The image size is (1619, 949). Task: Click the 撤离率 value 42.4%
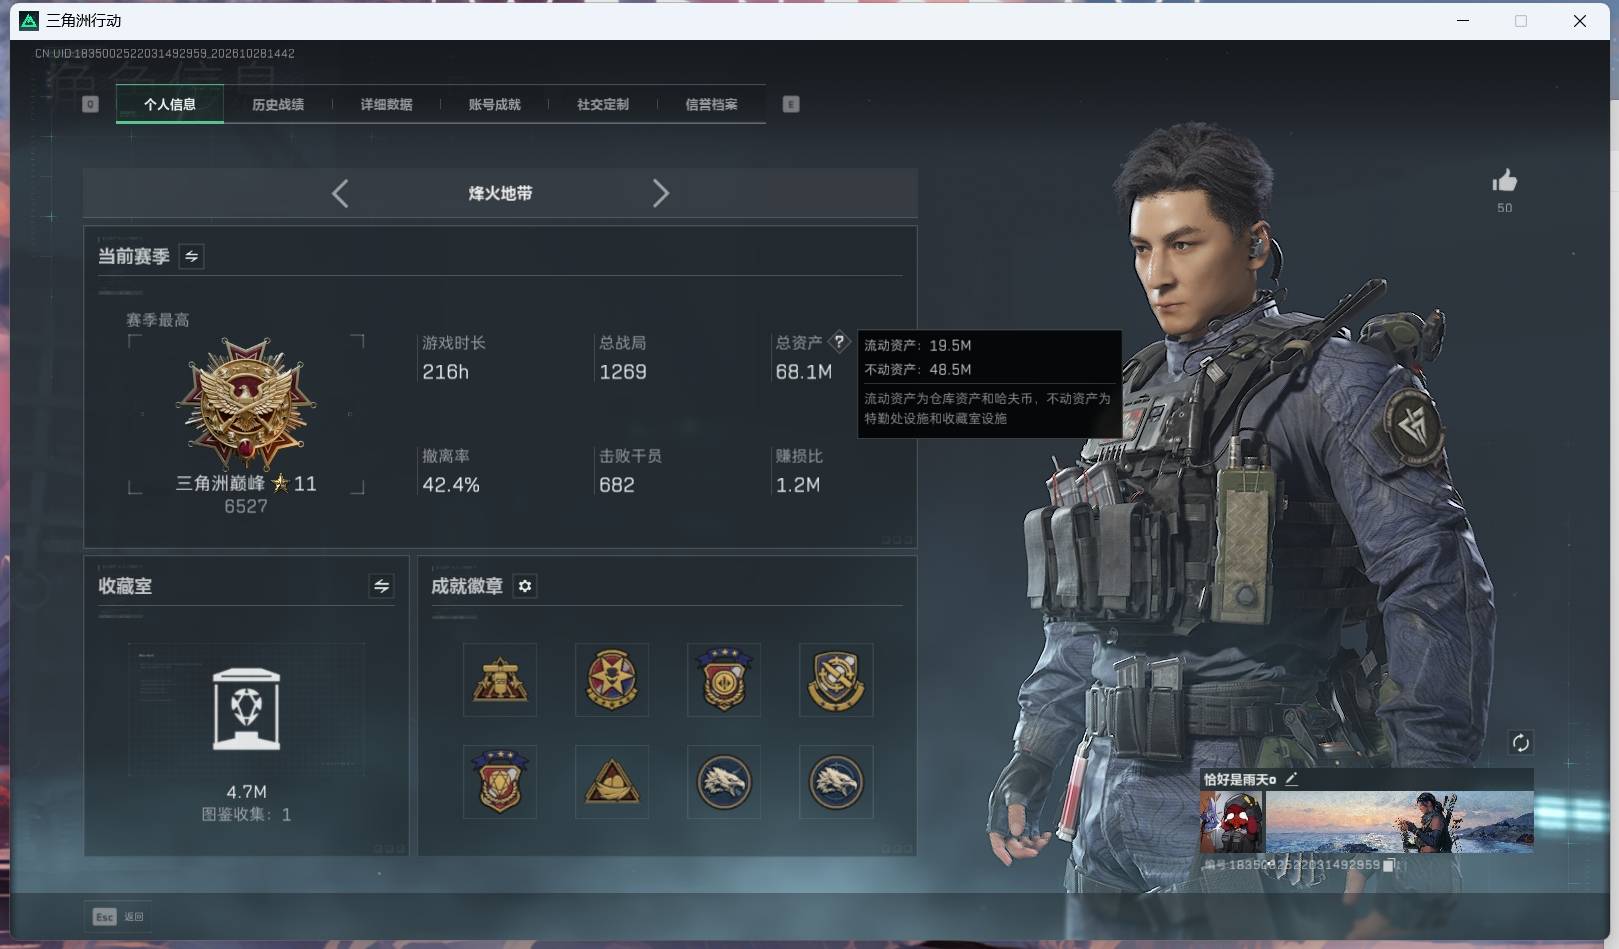(451, 485)
